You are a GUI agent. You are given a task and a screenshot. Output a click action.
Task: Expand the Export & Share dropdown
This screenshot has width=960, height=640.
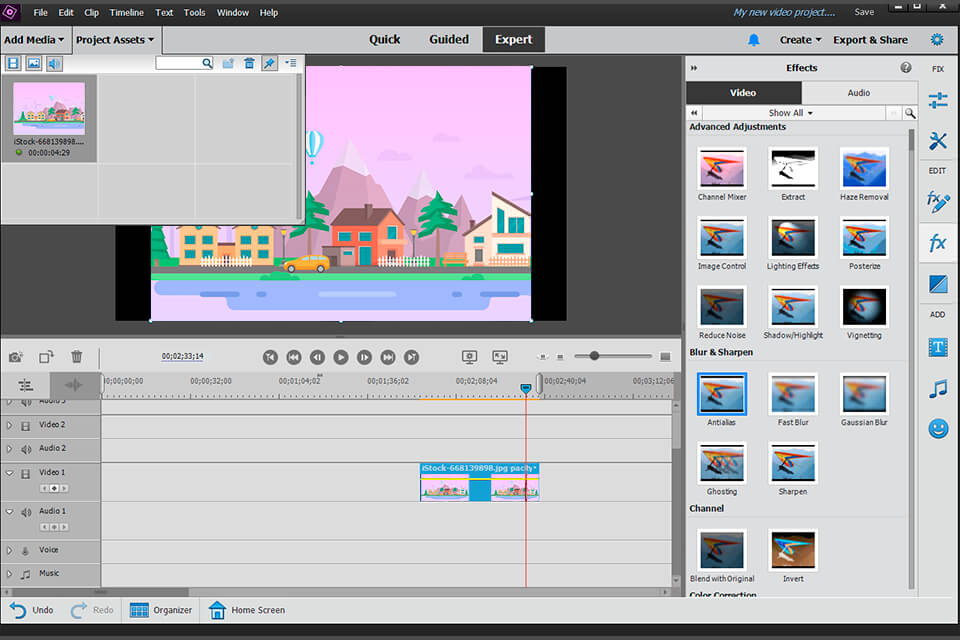(871, 39)
